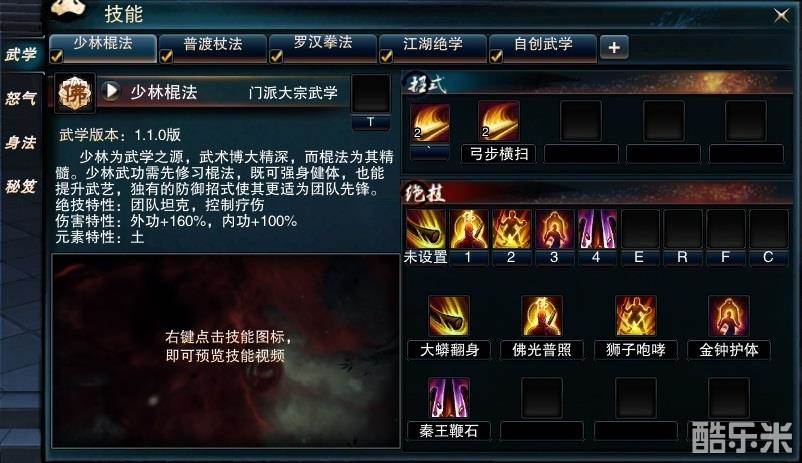Screen dimensions: 802x463
Task: Click the 秦王鞭石 skill icon
Action: click(449, 398)
